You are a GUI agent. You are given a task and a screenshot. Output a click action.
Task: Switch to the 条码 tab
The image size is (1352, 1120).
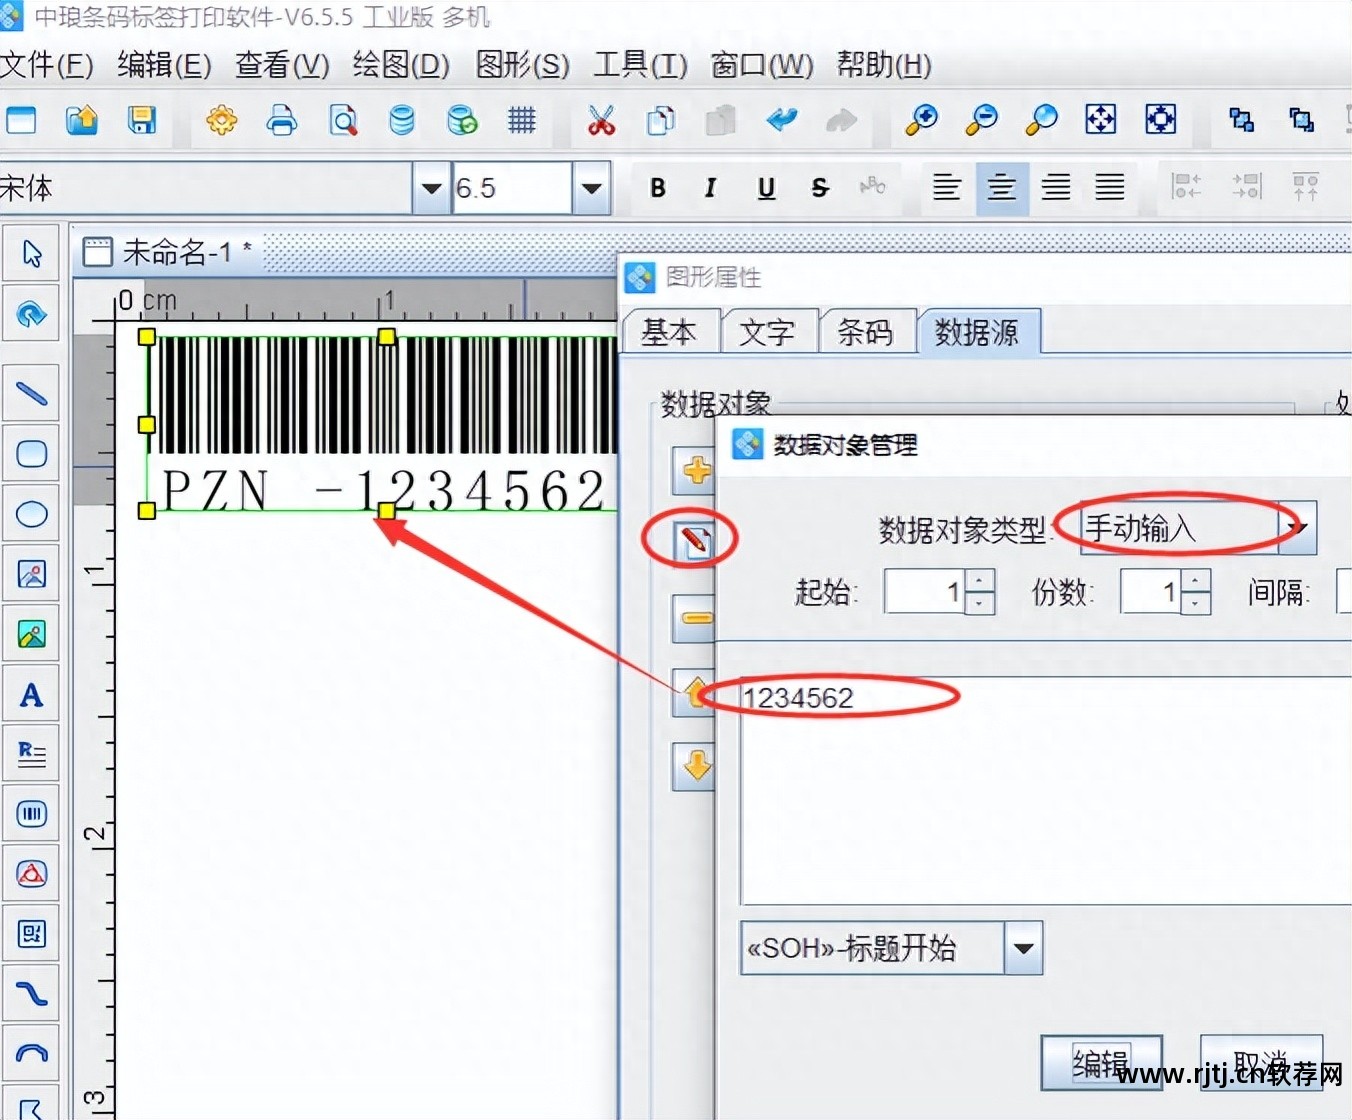(865, 331)
